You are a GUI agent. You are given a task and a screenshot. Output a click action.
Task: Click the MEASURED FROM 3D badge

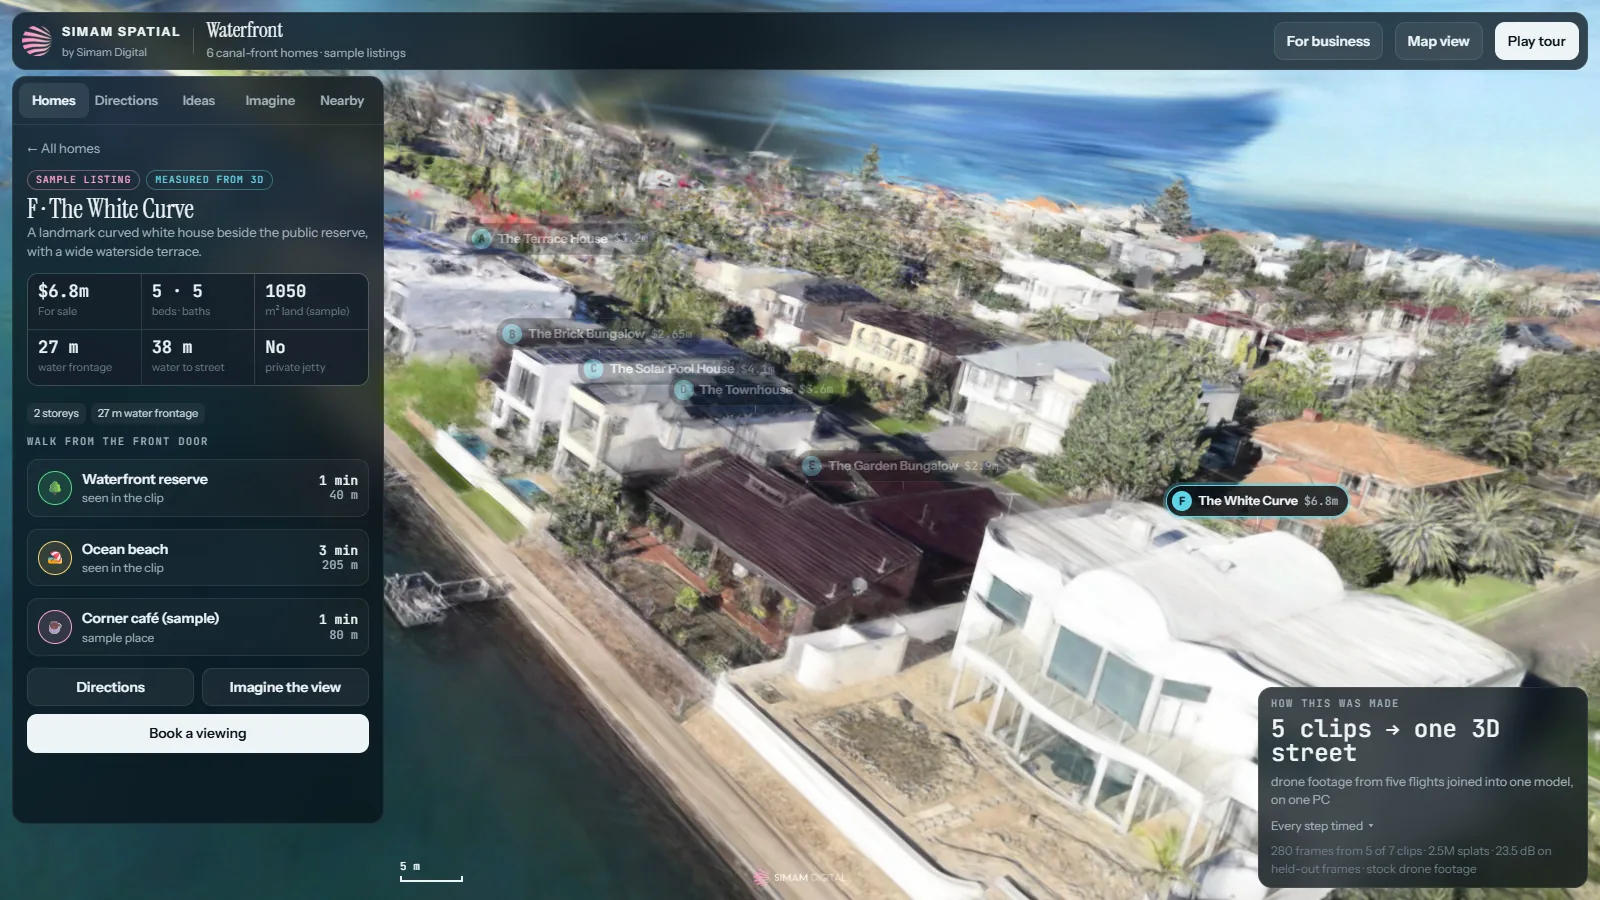click(209, 180)
